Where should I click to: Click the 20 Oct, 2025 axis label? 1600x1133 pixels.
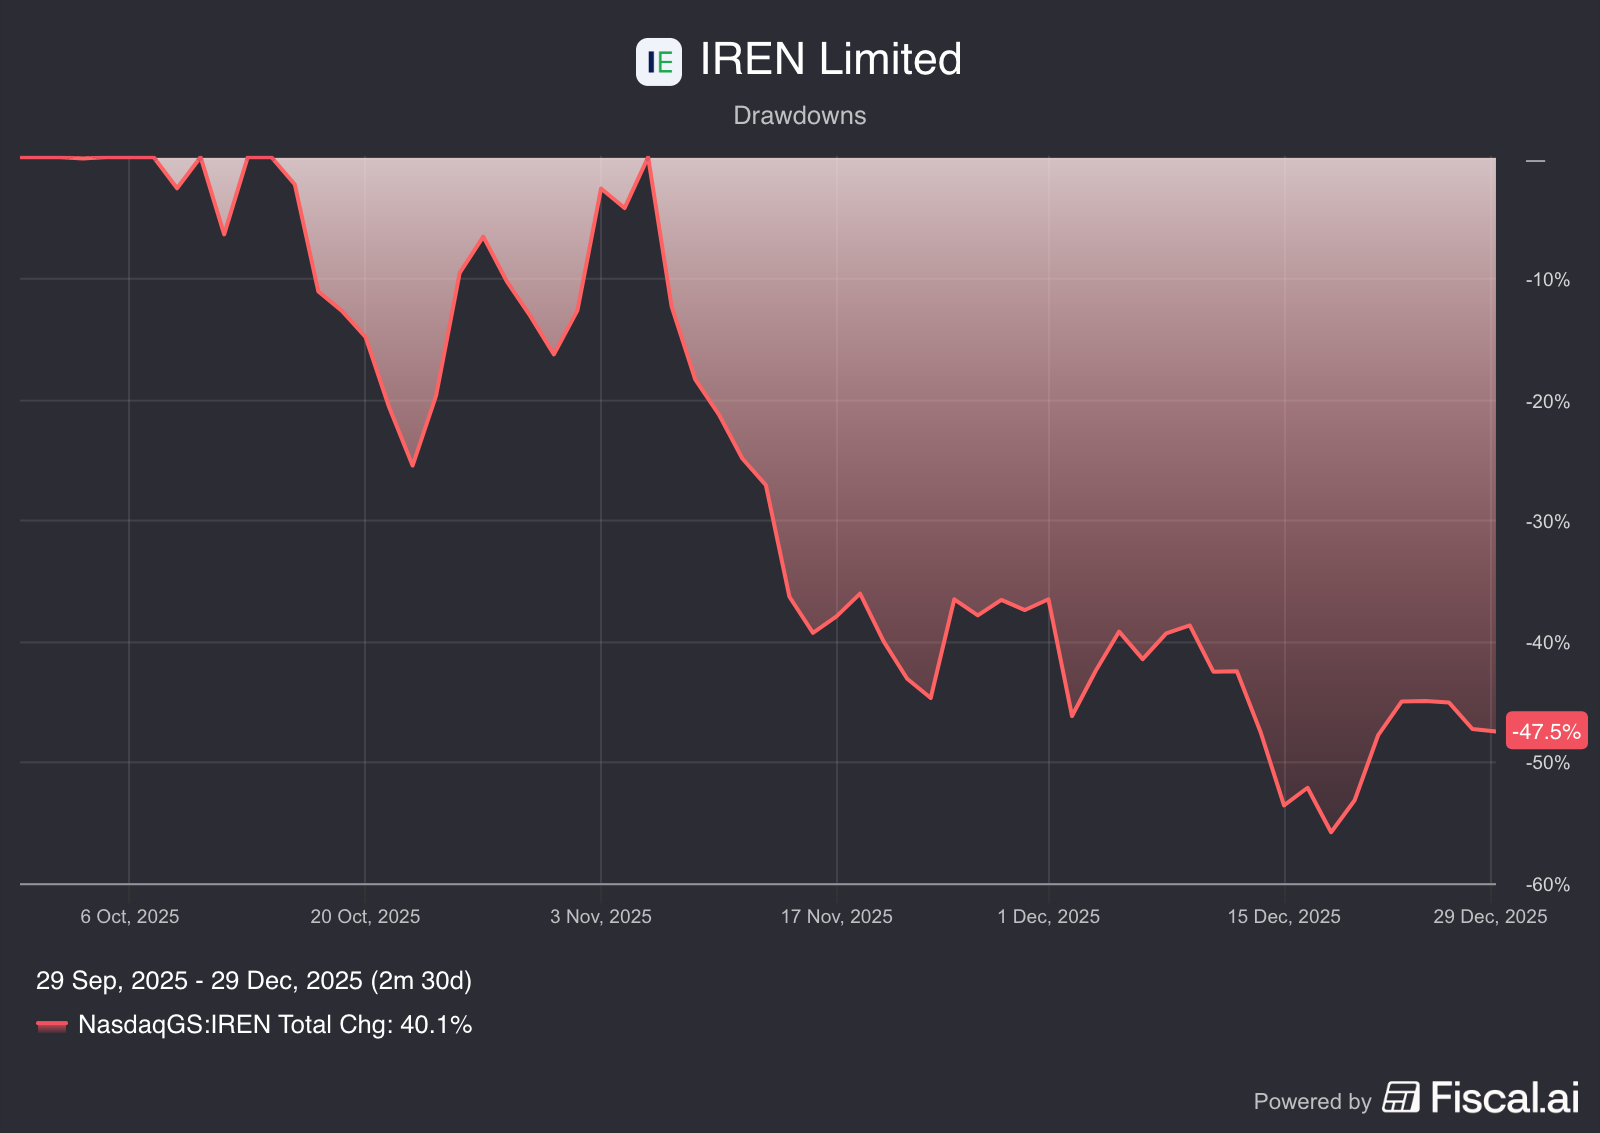click(x=365, y=916)
